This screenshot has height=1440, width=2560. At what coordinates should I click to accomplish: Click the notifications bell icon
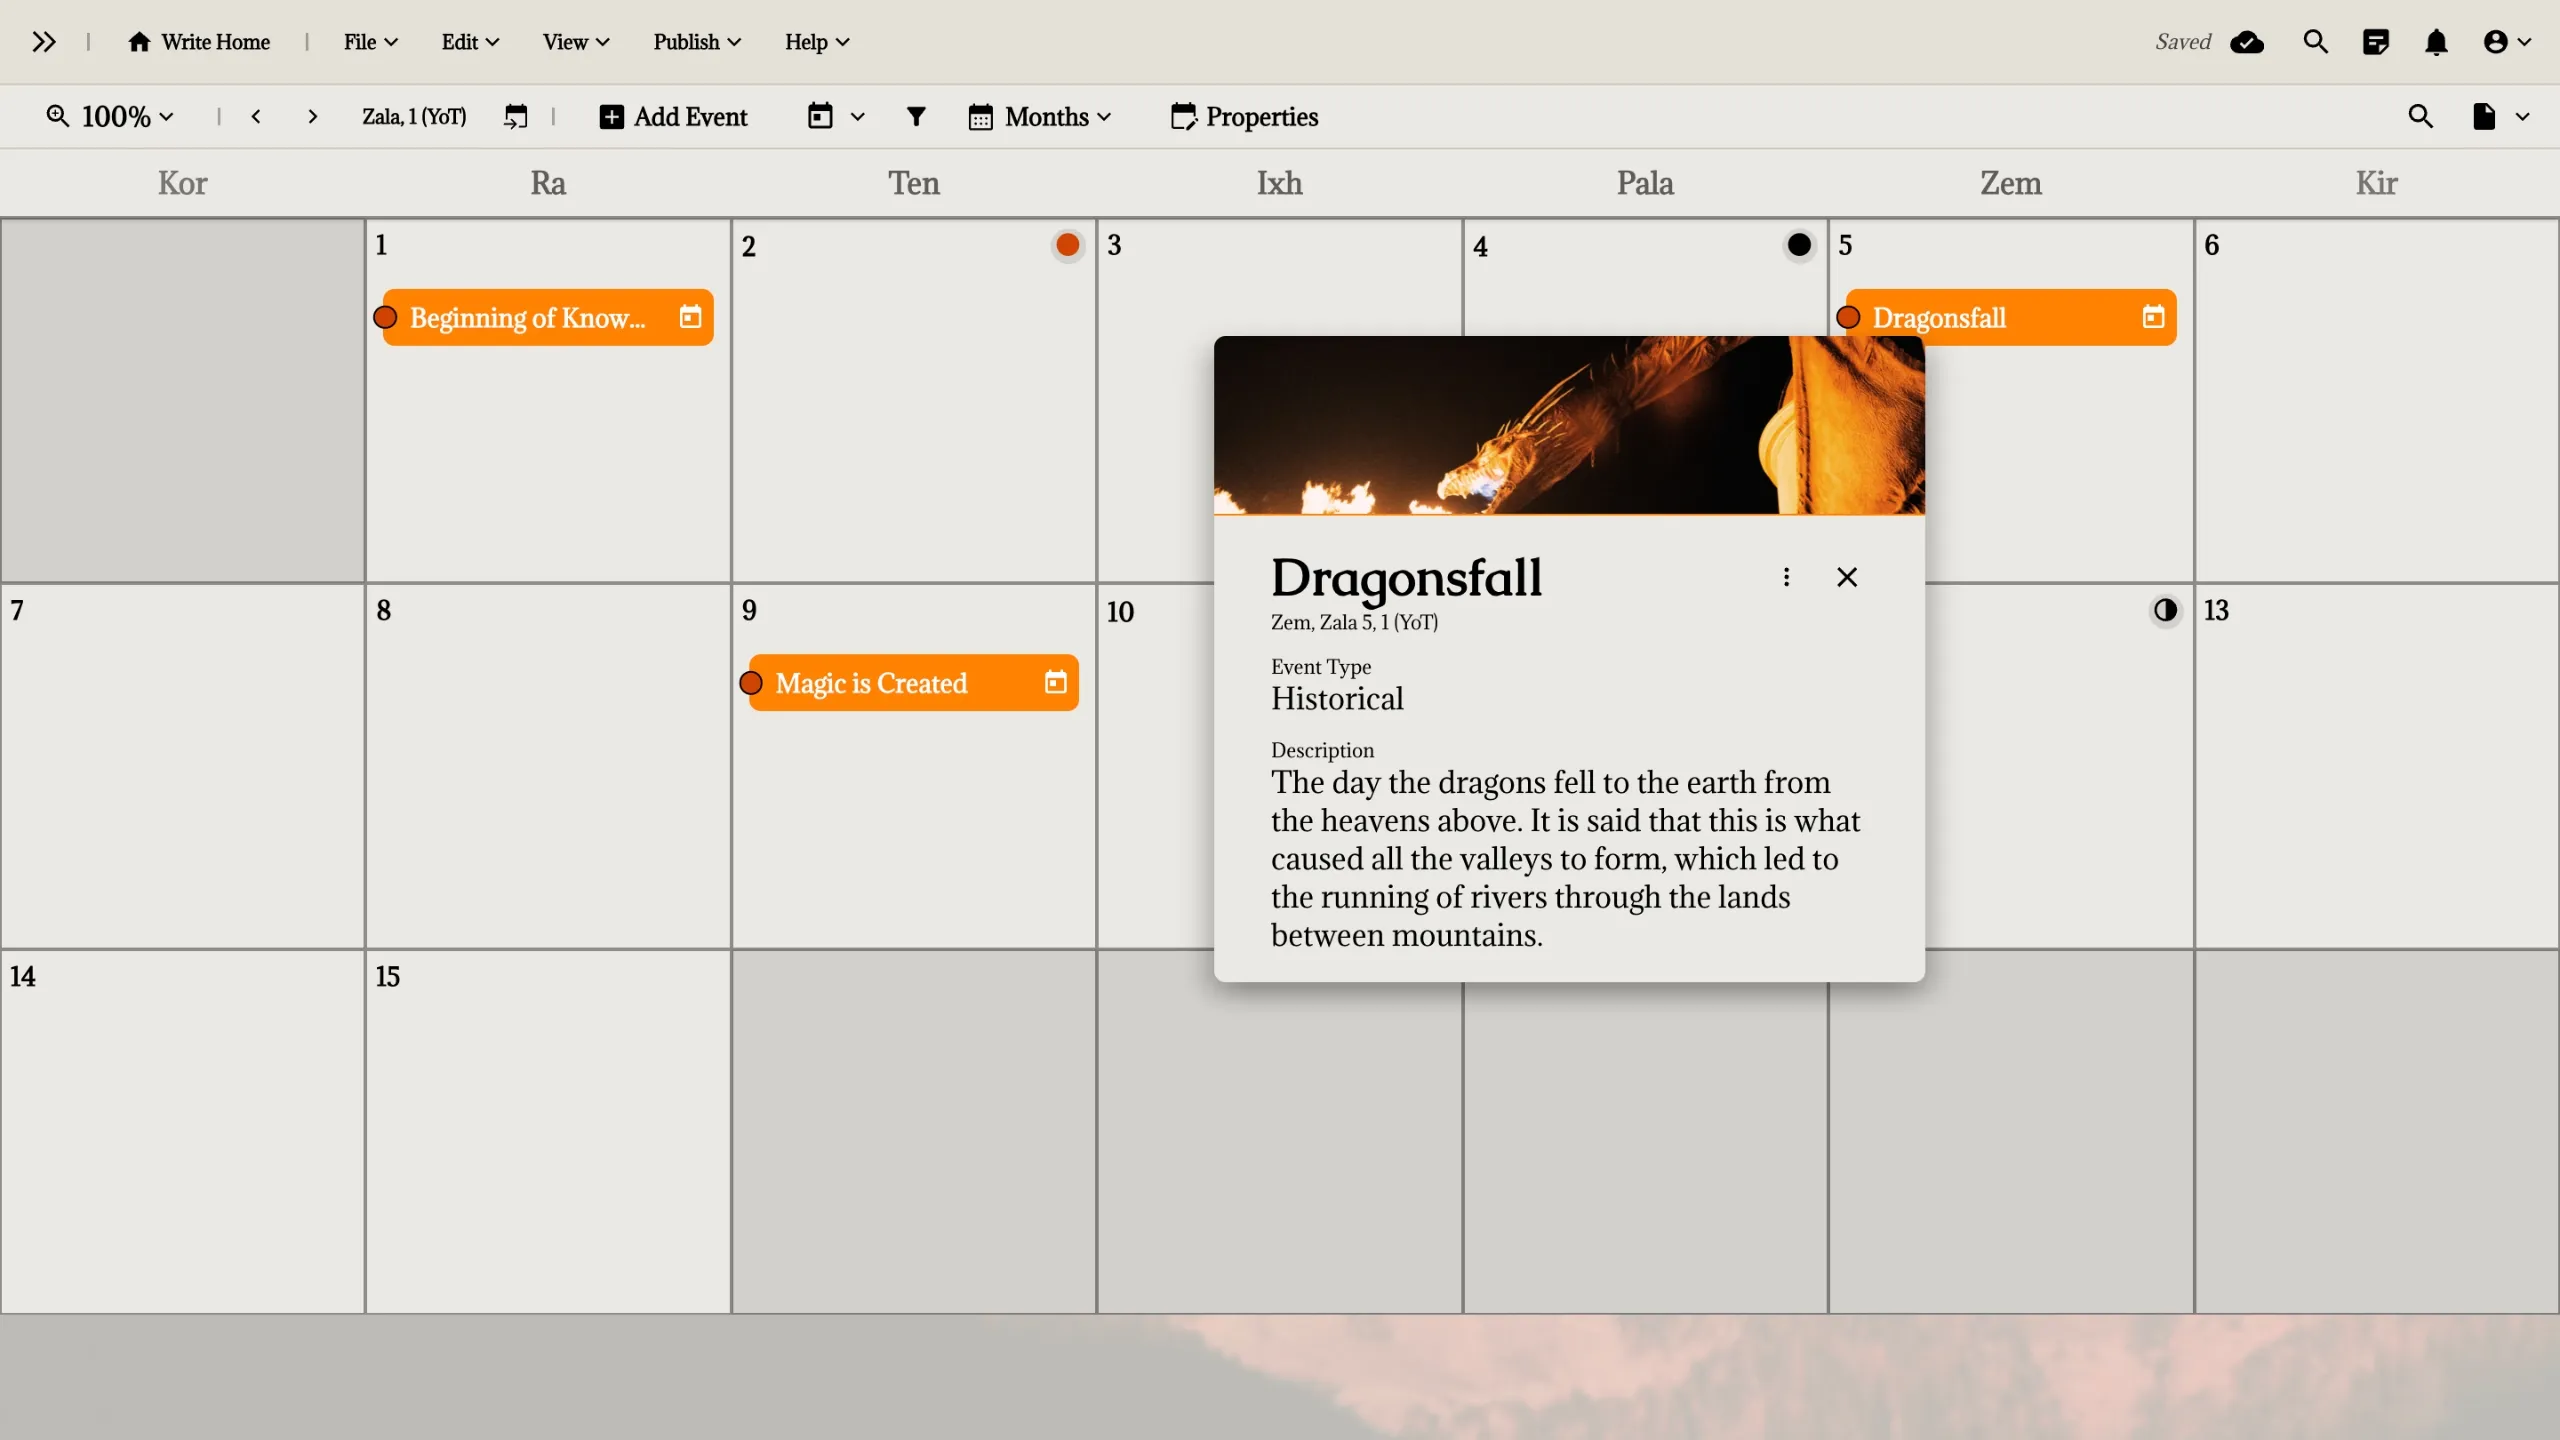click(2436, 42)
